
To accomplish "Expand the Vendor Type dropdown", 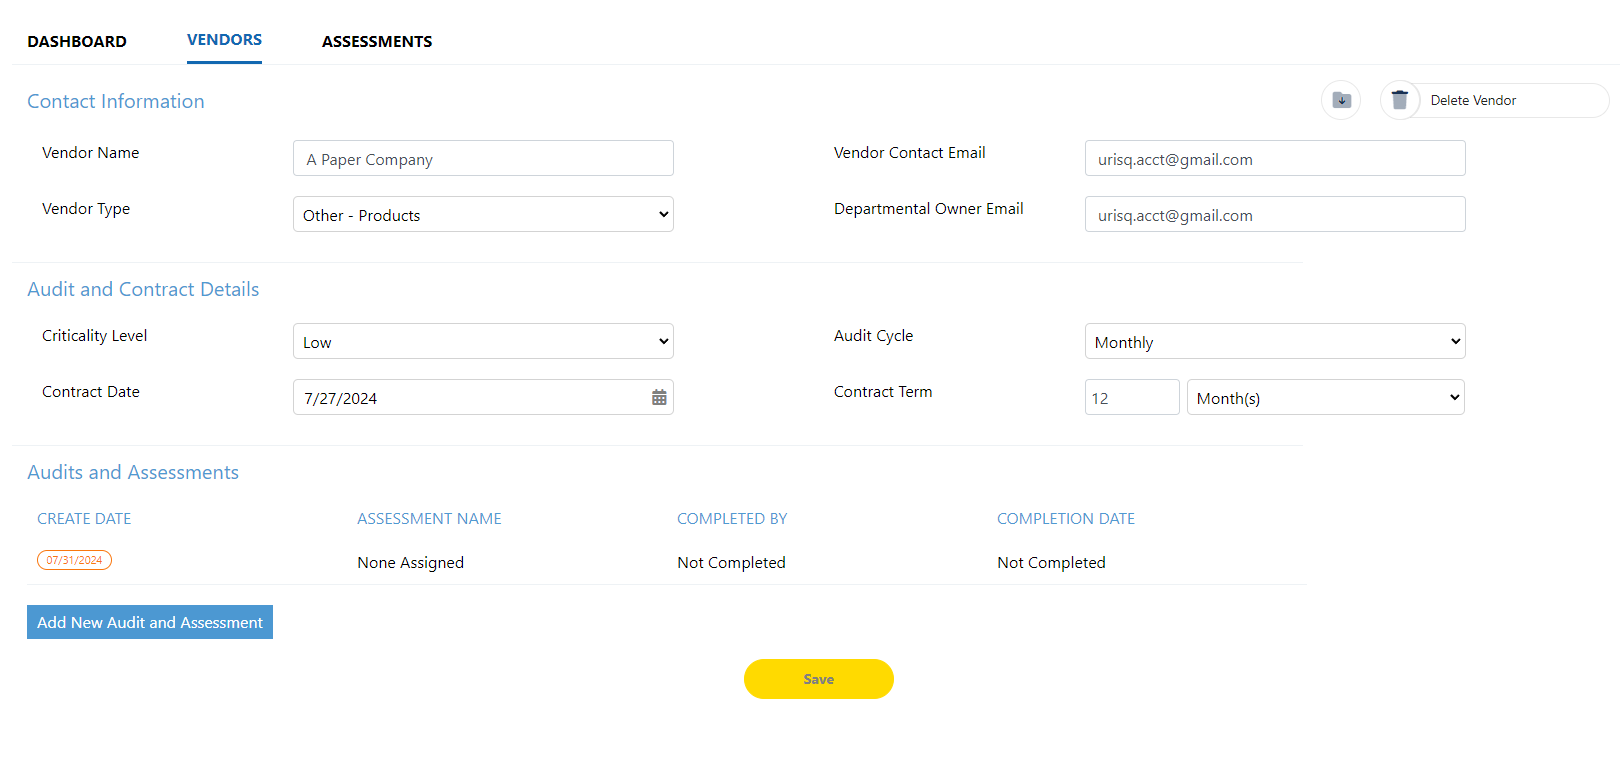I will (483, 214).
